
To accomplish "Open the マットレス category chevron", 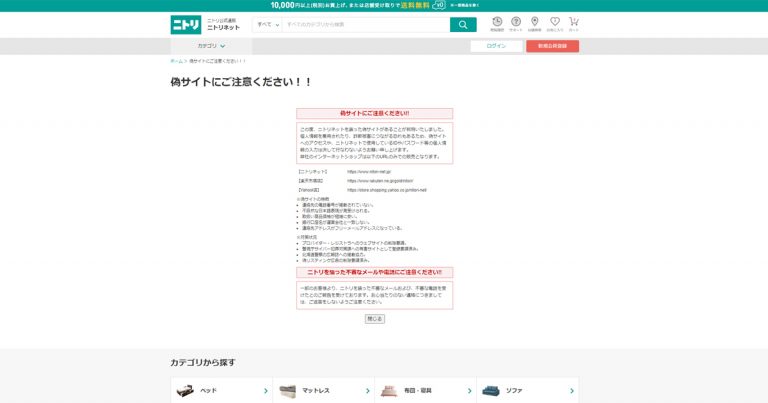I will (x=367, y=391).
